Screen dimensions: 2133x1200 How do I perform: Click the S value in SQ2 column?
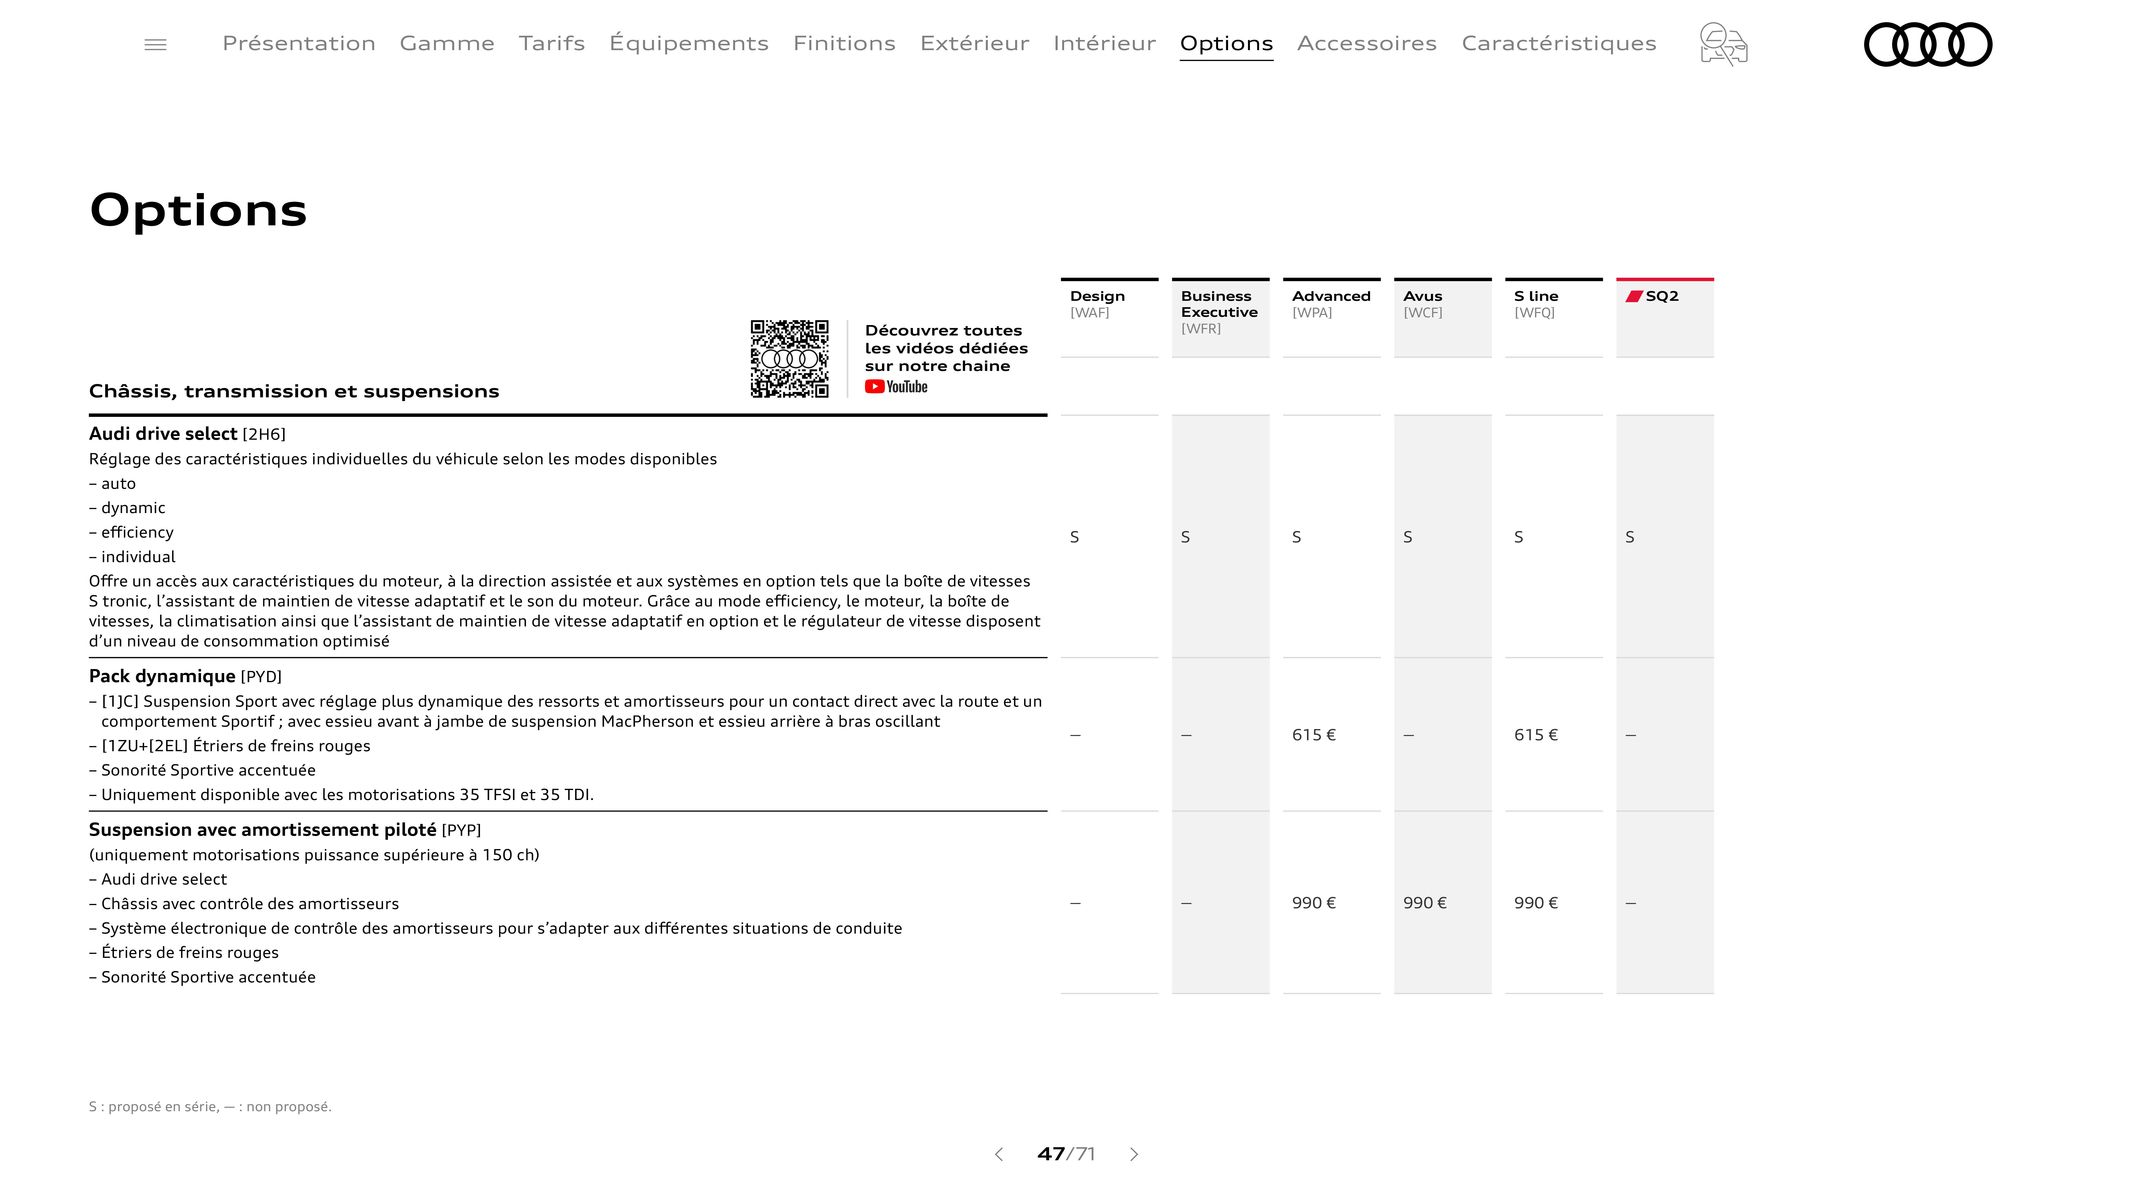(1630, 537)
